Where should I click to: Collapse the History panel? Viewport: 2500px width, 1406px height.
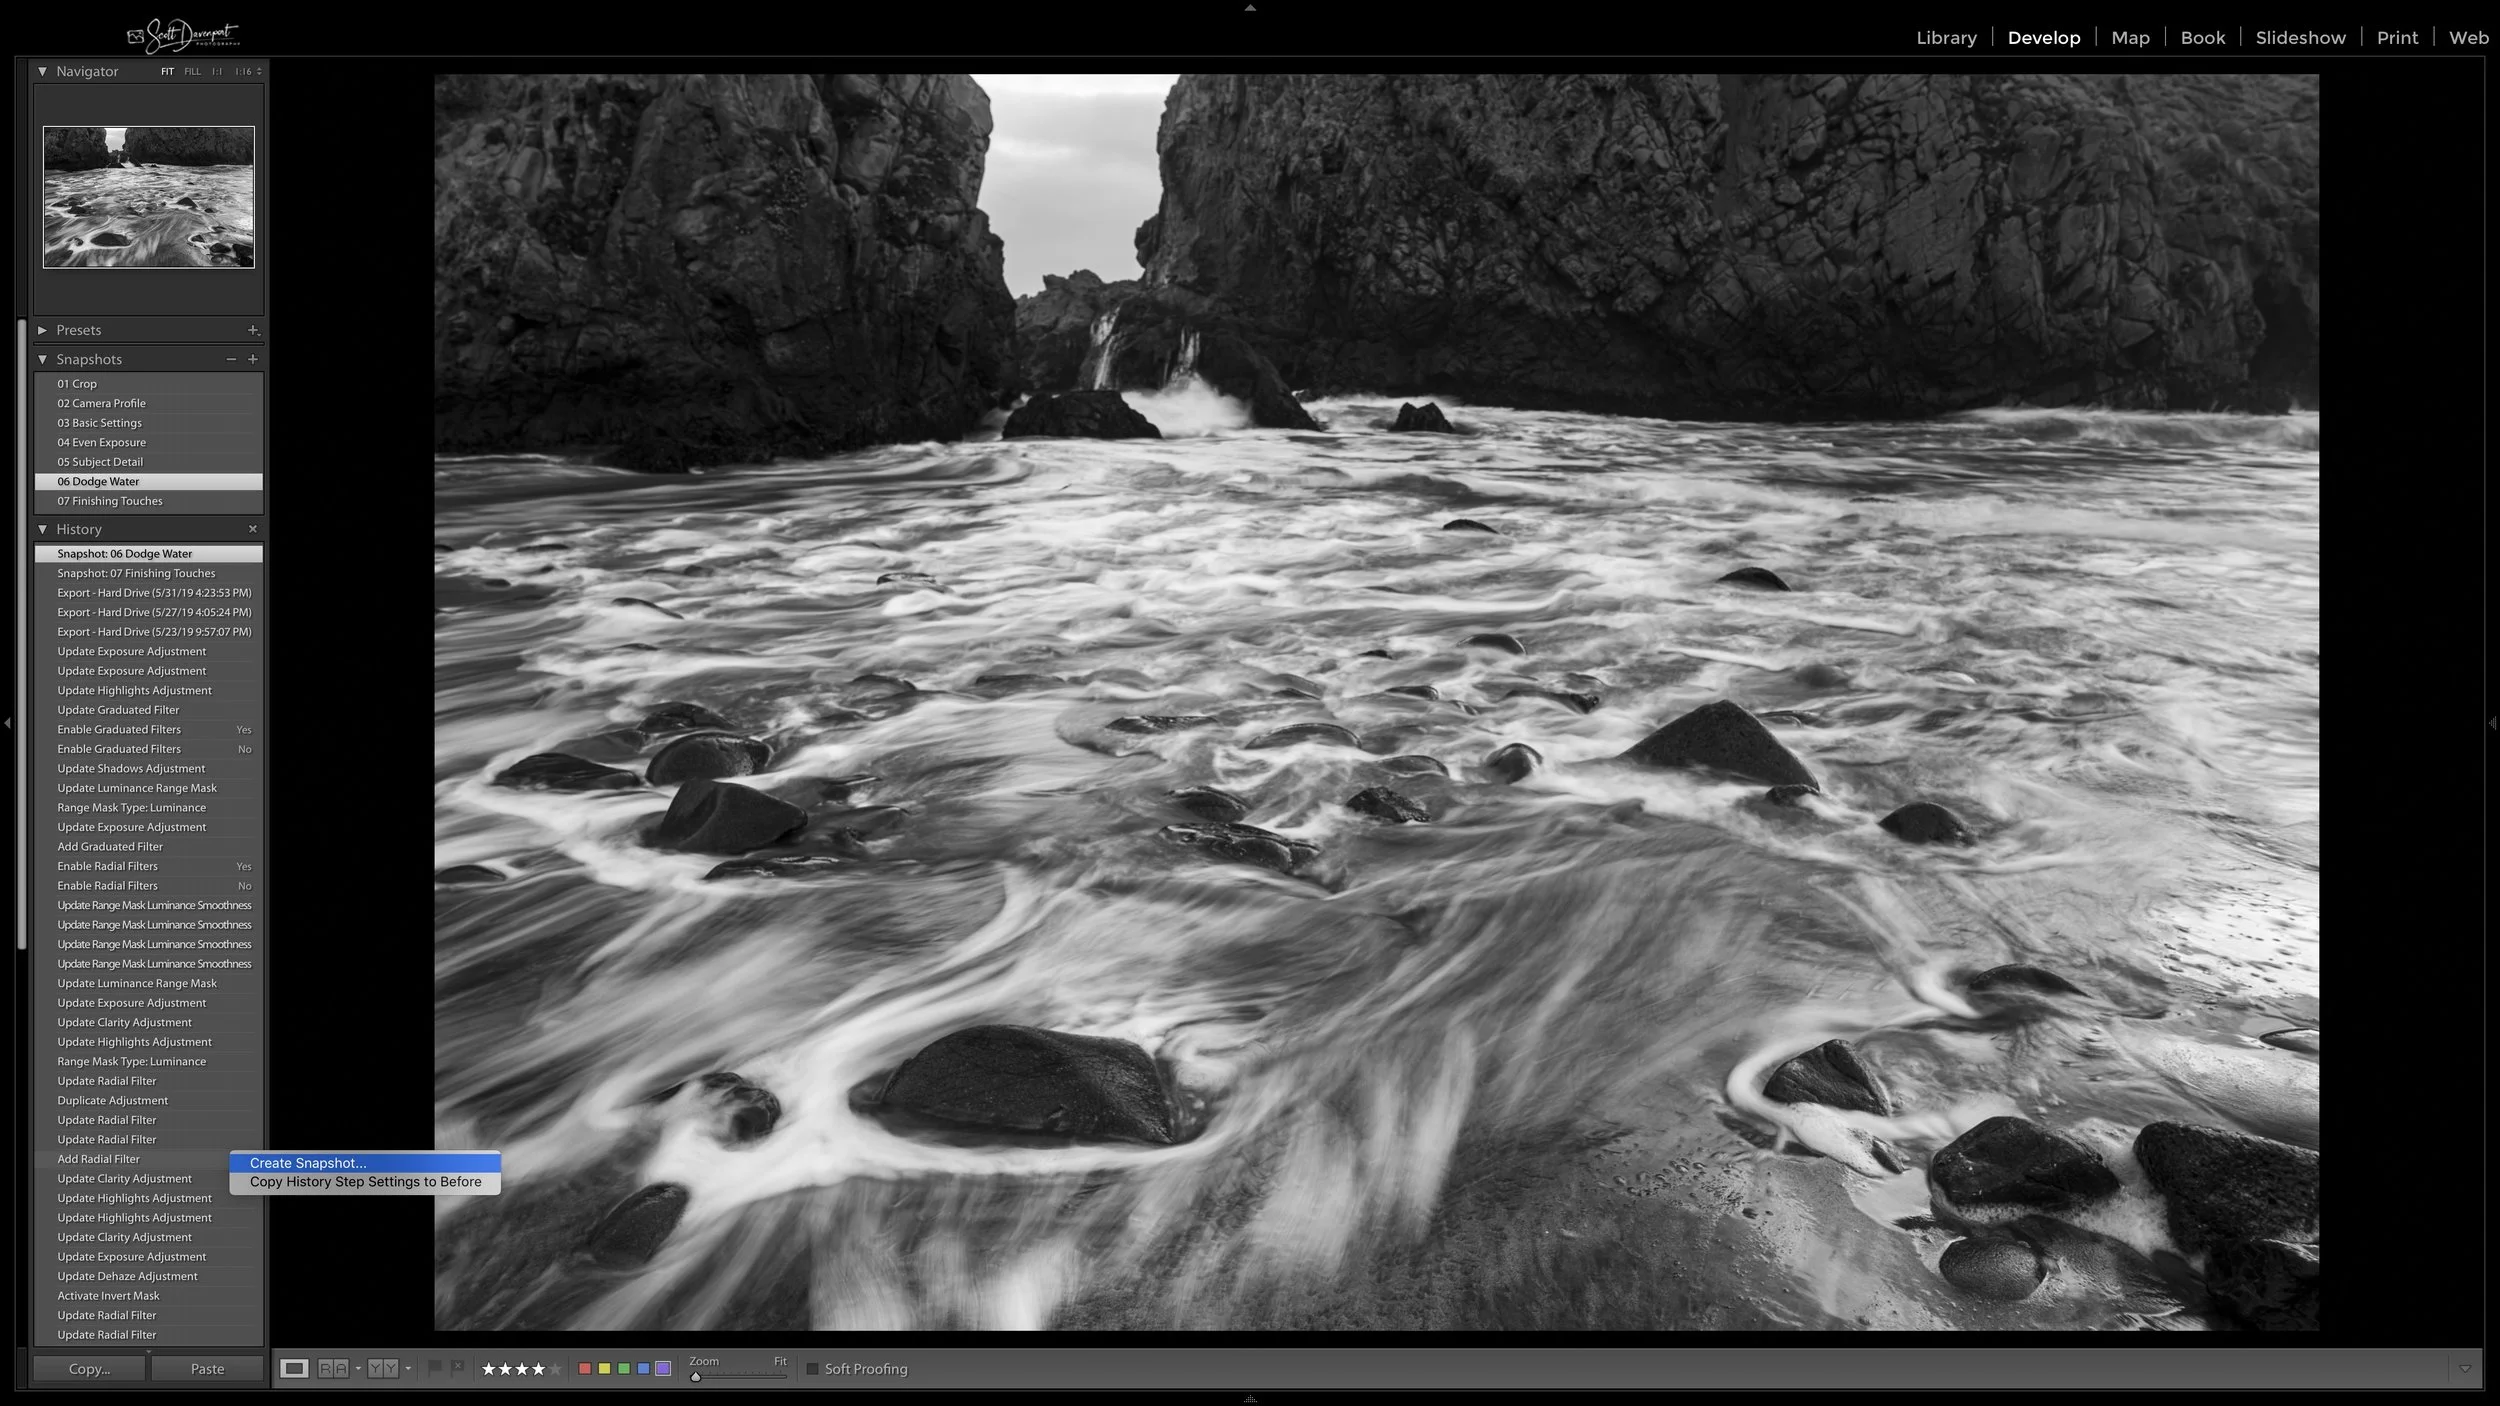coord(42,529)
